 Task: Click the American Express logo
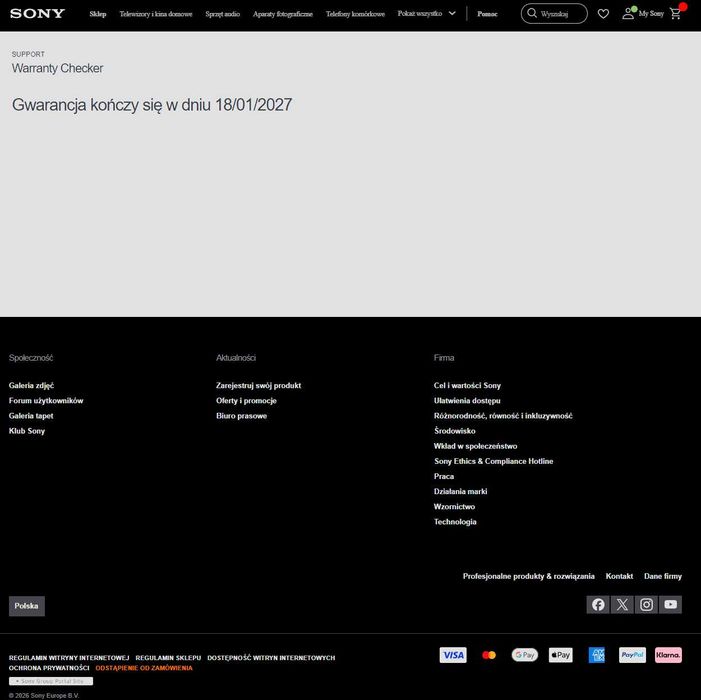(x=597, y=655)
